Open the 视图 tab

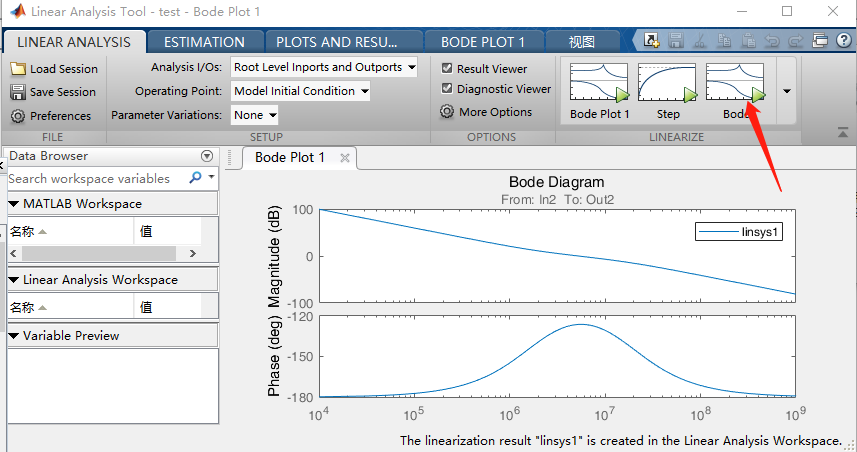point(582,42)
